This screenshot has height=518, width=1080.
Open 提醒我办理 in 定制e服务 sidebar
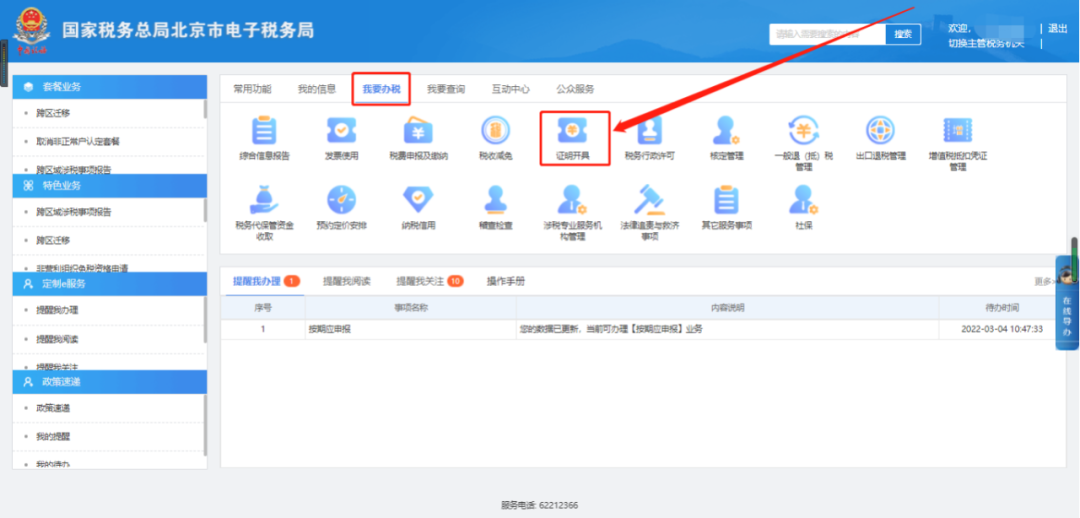pos(57,310)
